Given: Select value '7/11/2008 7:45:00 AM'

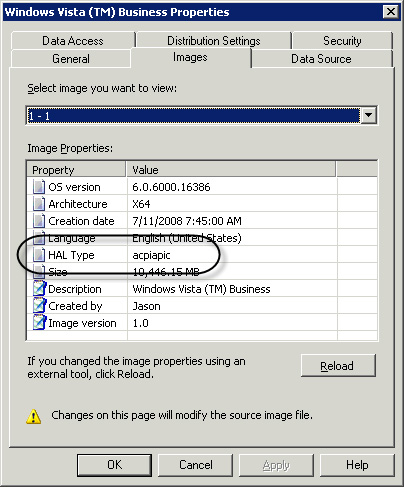Looking at the screenshot, I should point(187,221).
